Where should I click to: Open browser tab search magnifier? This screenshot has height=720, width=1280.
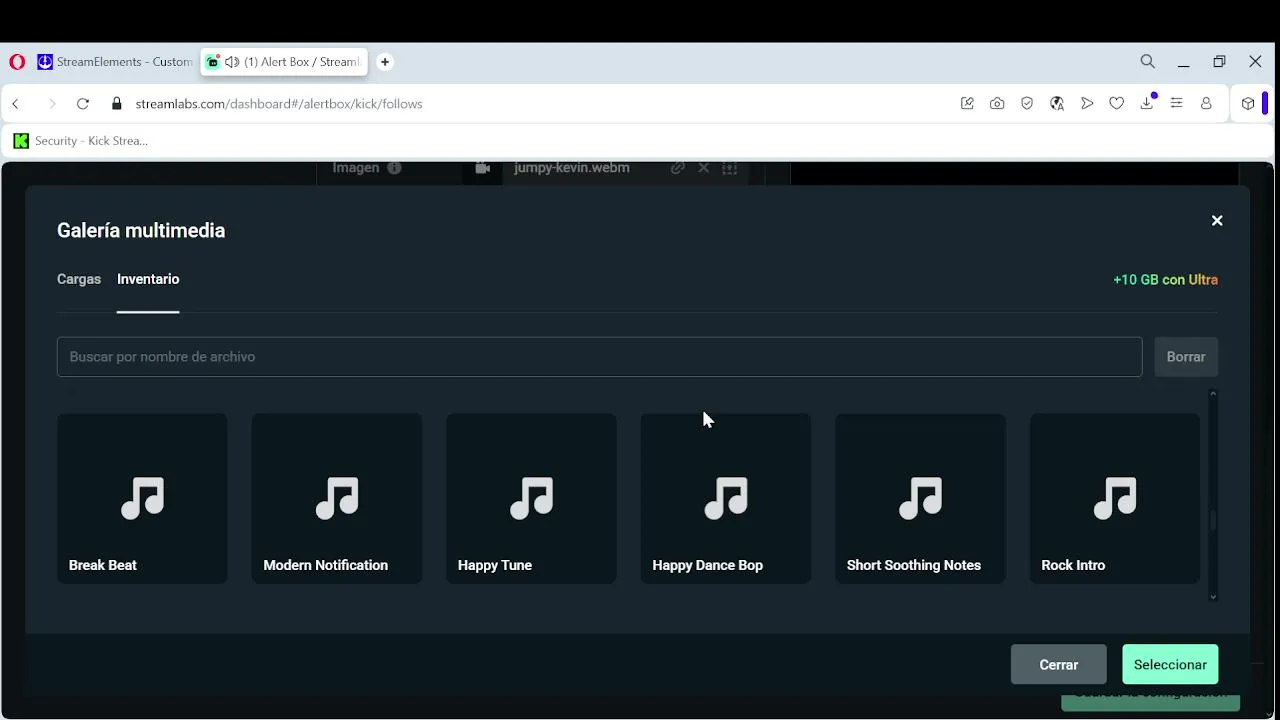click(x=1148, y=62)
